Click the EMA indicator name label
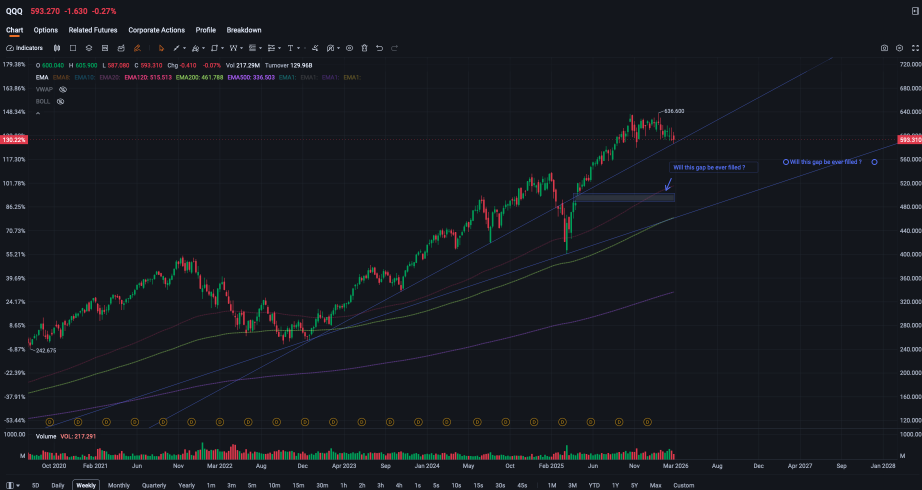 (x=42, y=77)
